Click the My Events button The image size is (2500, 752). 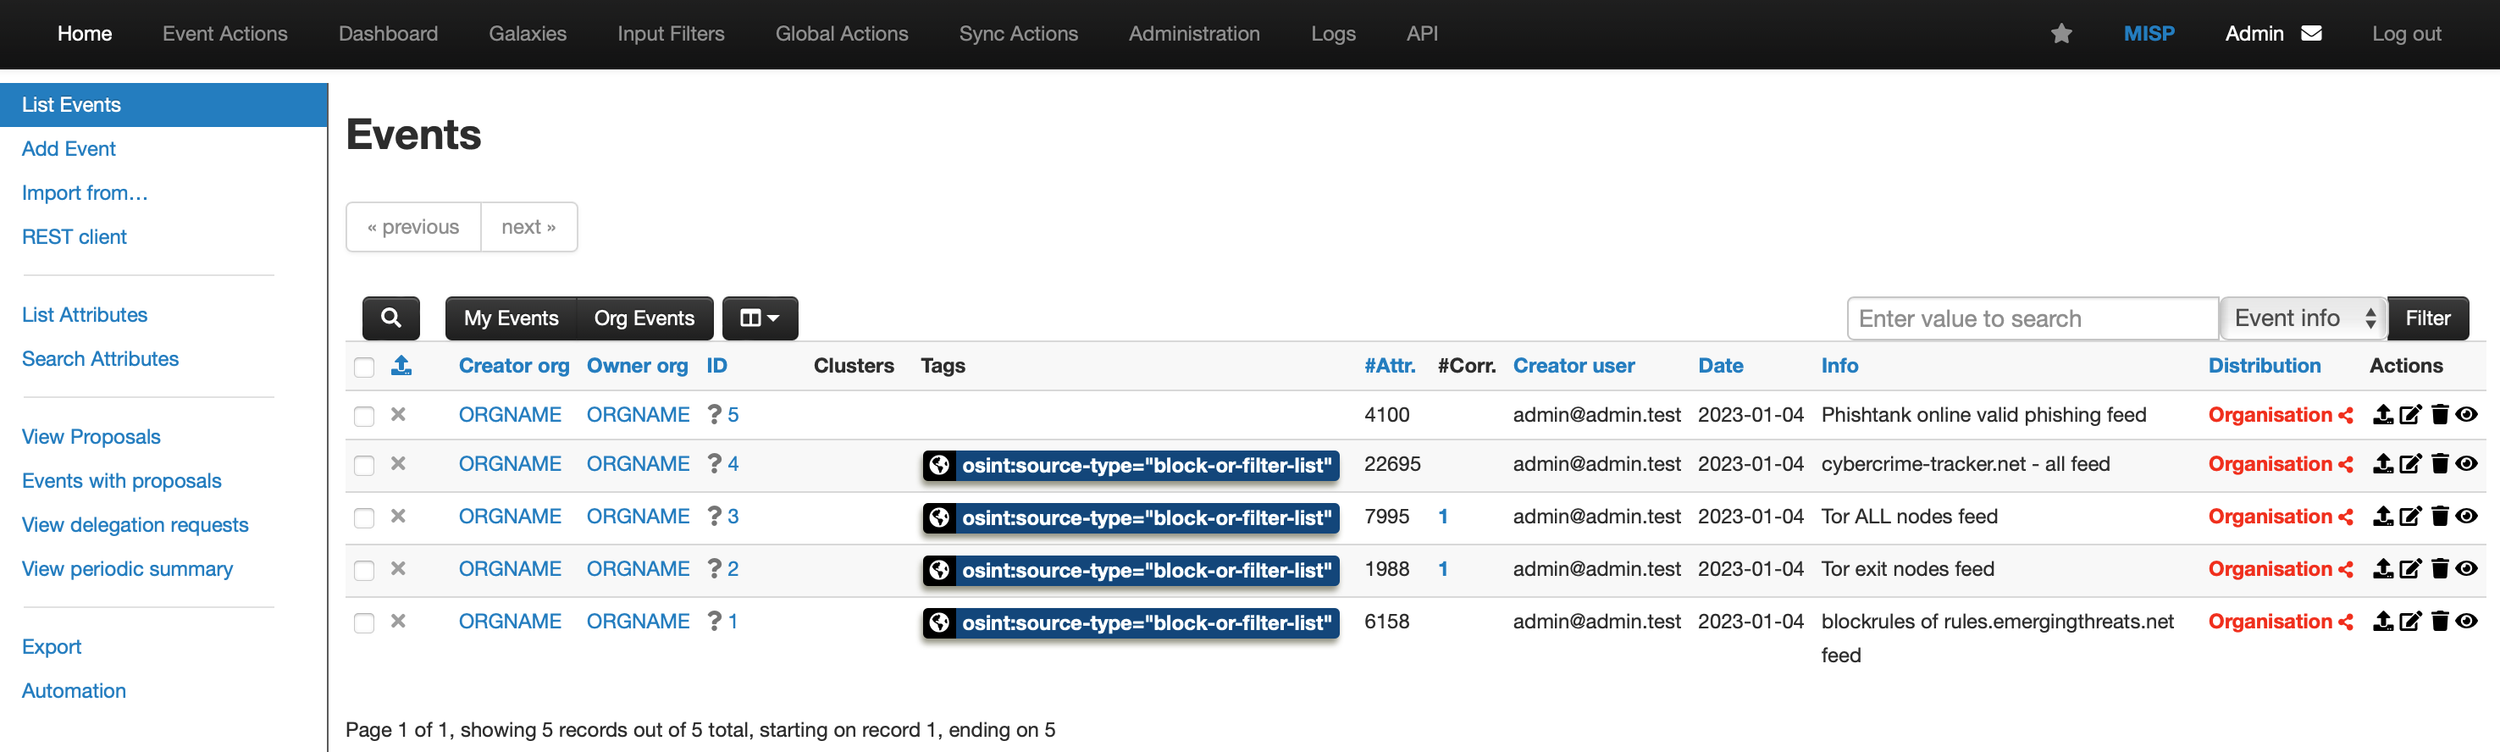click(511, 318)
